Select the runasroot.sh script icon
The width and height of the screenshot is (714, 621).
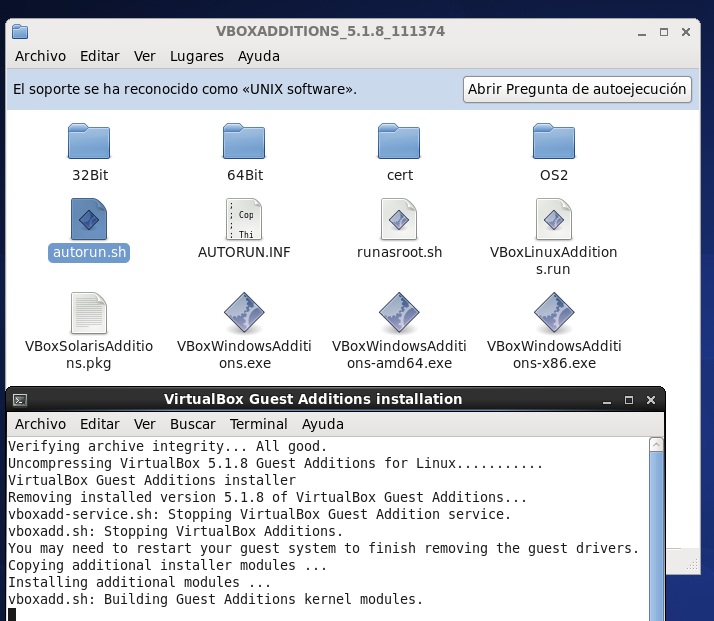pyautogui.click(x=399, y=219)
